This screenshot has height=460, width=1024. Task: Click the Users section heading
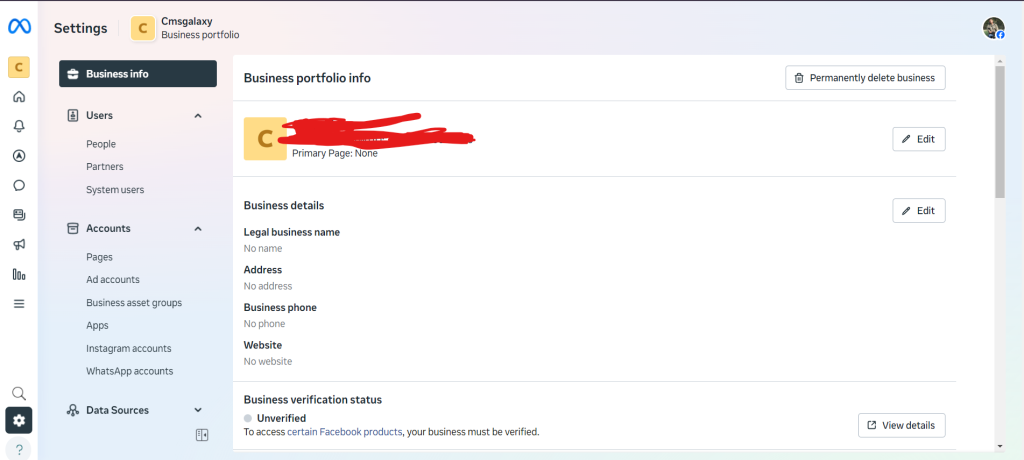point(99,116)
